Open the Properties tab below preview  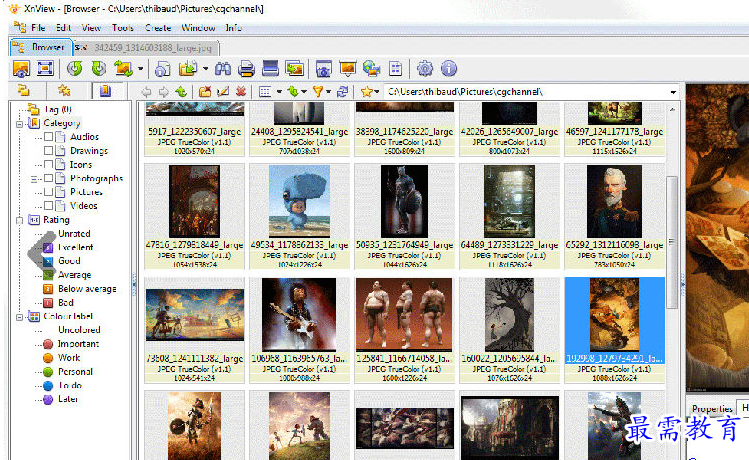712,409
